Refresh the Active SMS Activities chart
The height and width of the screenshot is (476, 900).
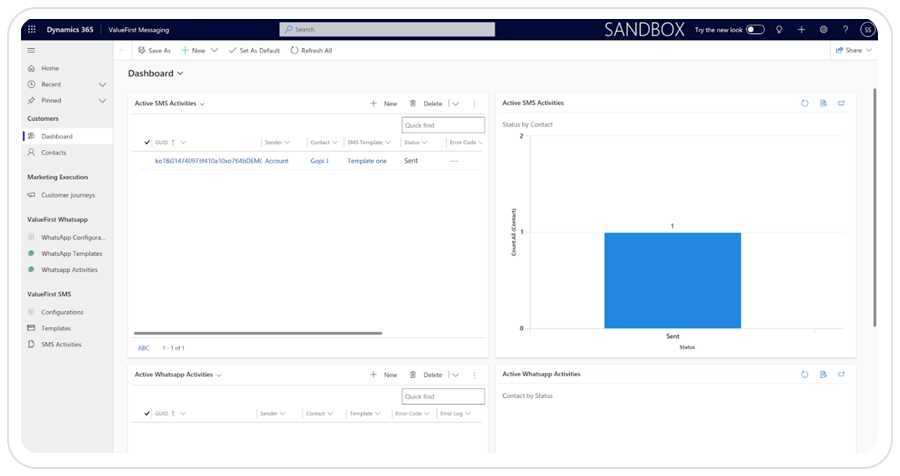point(805,103)
